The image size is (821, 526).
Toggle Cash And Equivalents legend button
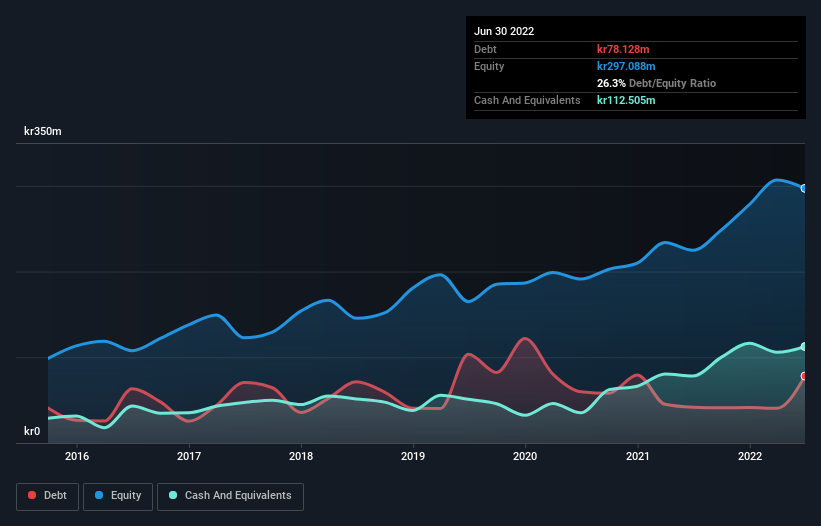click(230, 496)
